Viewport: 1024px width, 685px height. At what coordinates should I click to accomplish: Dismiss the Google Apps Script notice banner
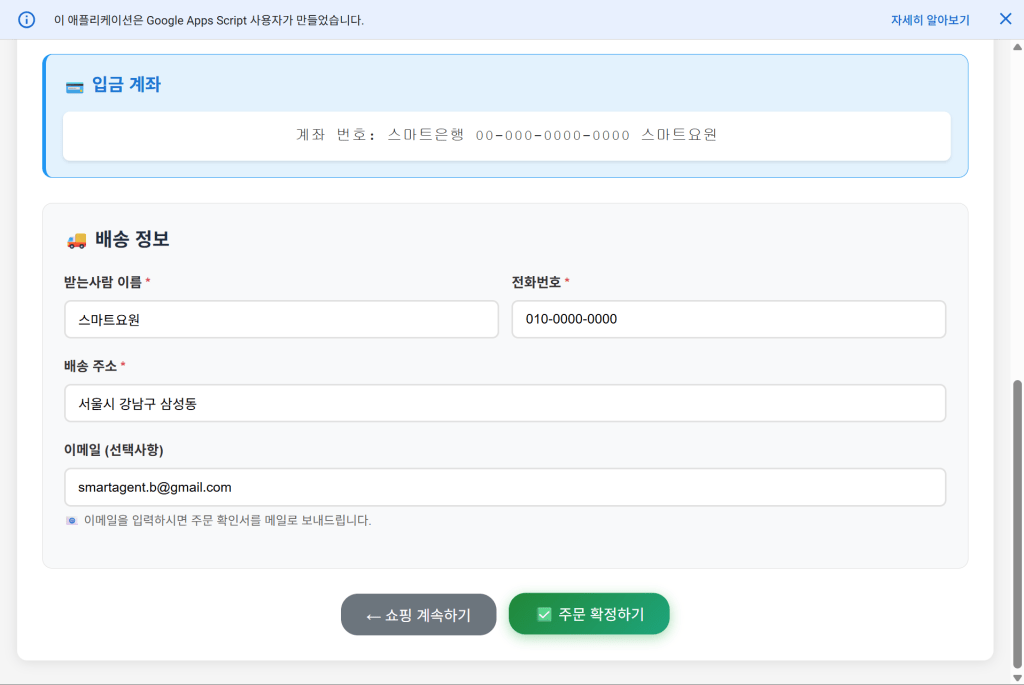pyautogui.click(x=1005, y=19)
